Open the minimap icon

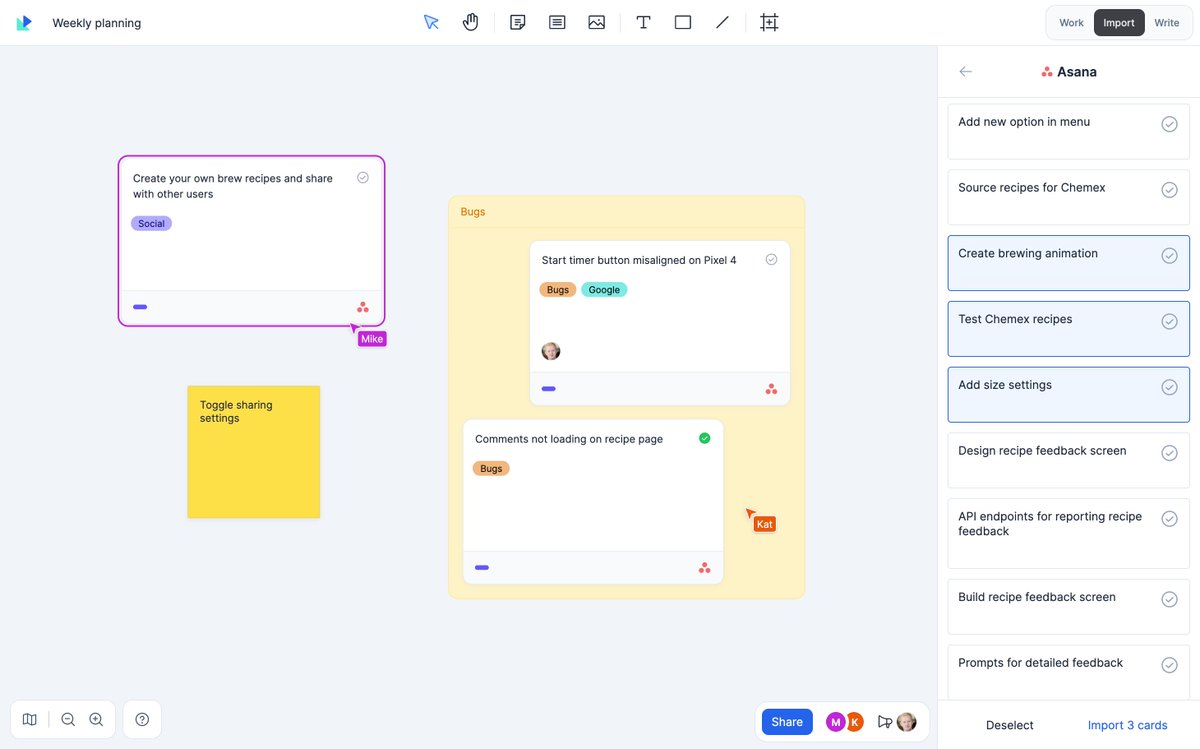[x=30, y=719]
